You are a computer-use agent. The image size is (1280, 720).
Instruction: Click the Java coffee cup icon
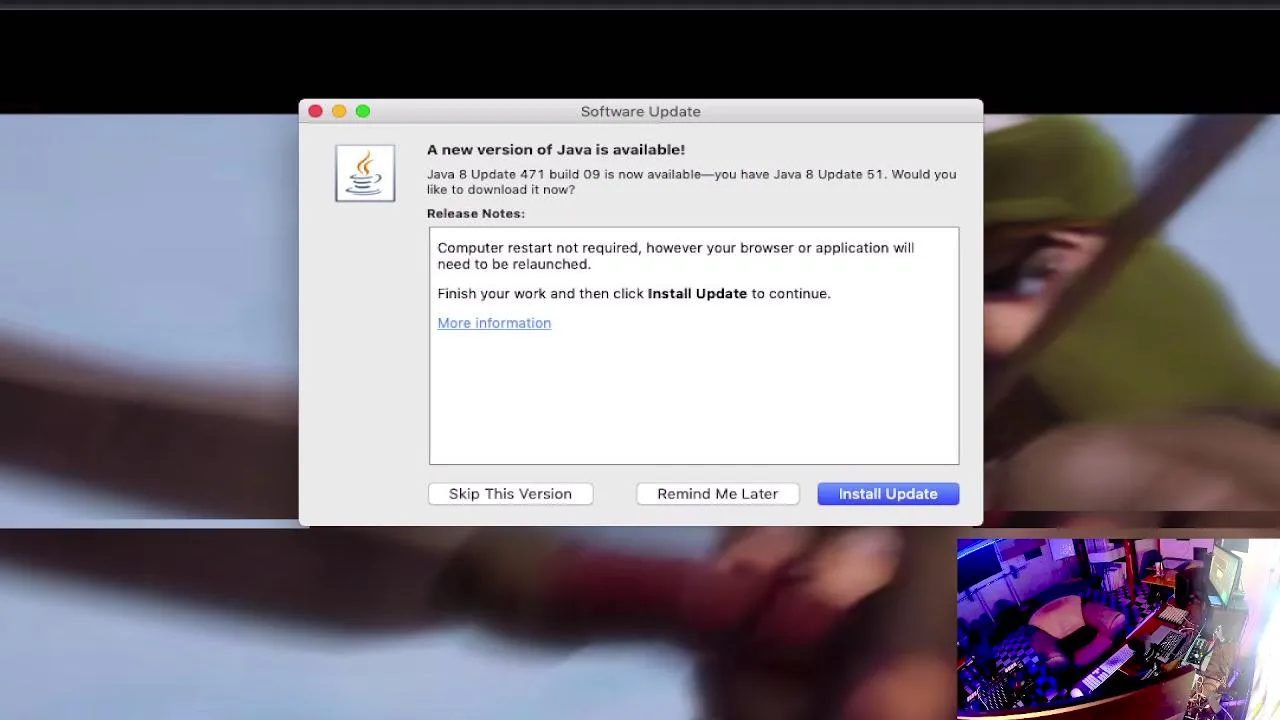pos(365,173)
